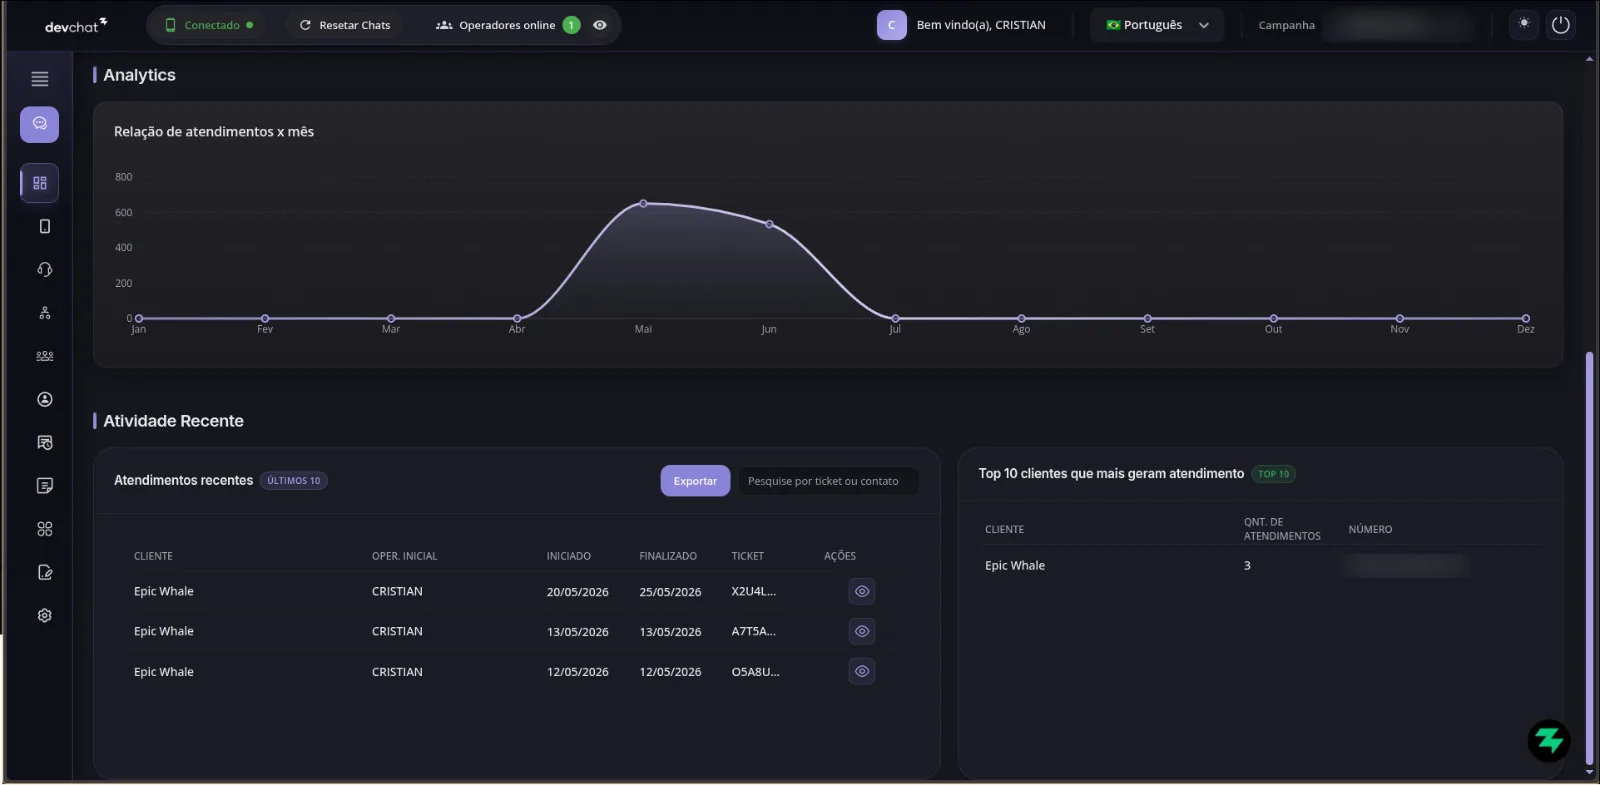Open the group of people icon in the sidebar
This screenshot has height=785, width=1600.
click(x=45, y=356)
